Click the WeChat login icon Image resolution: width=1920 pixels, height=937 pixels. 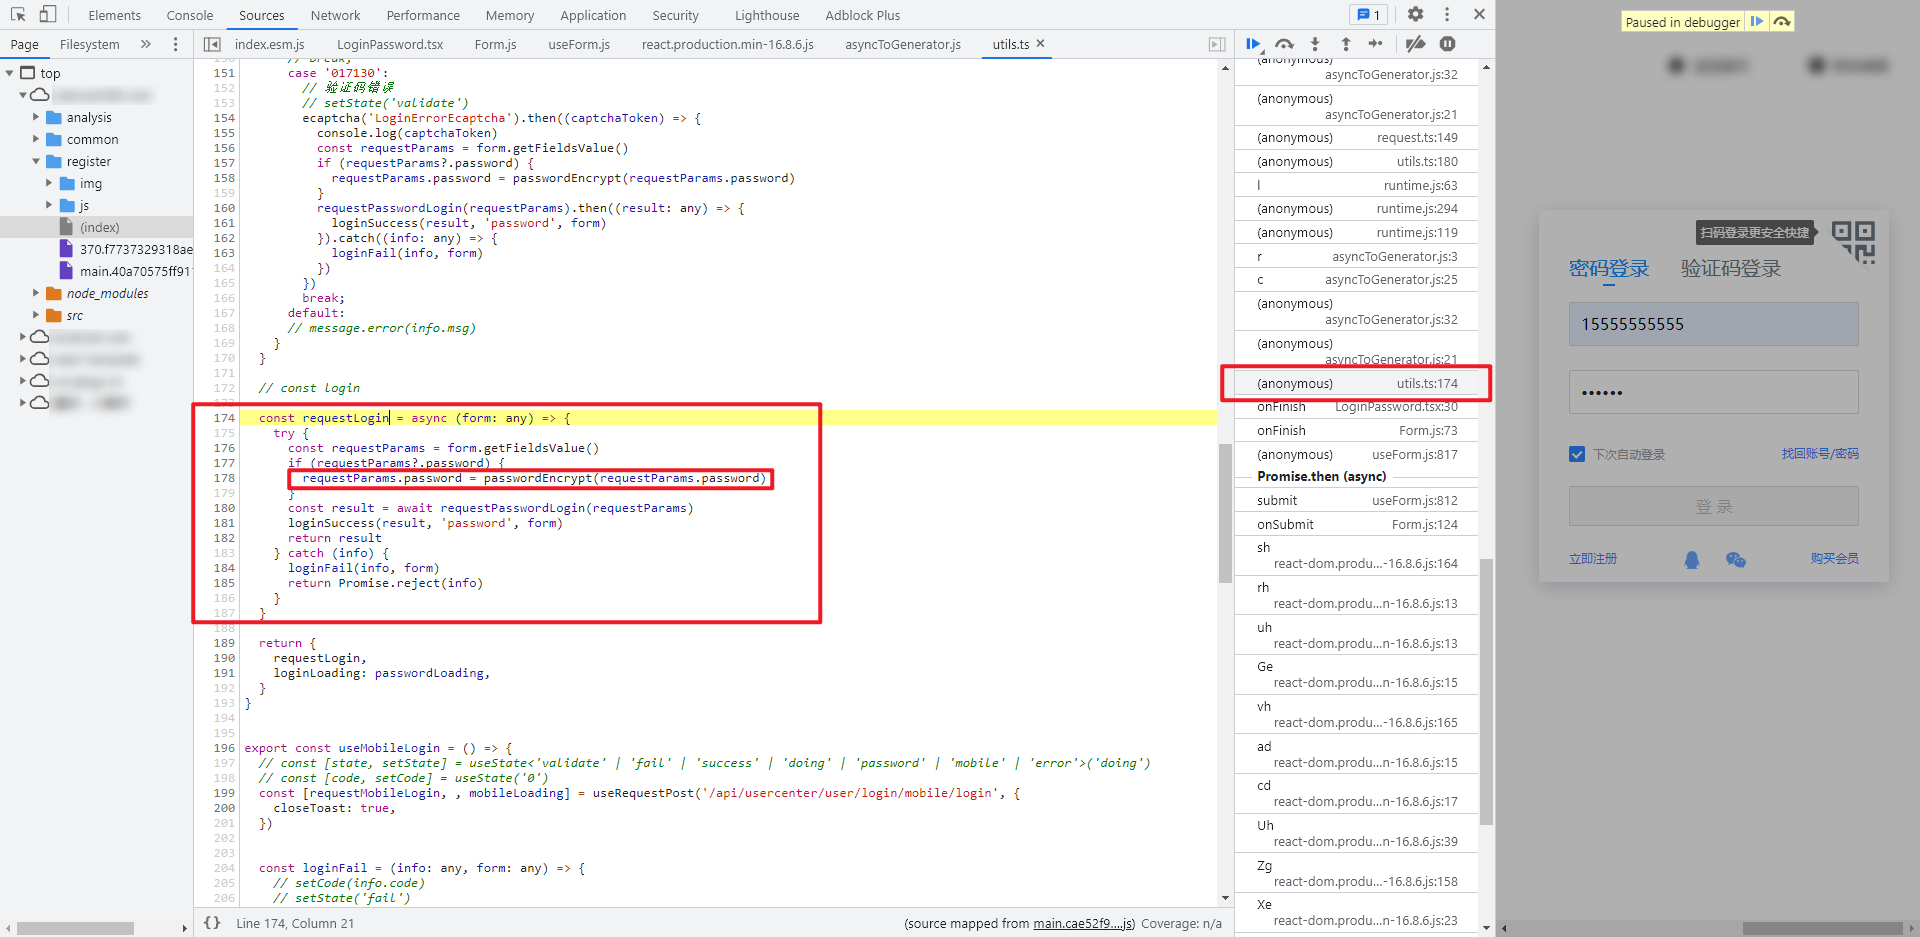1736,560
